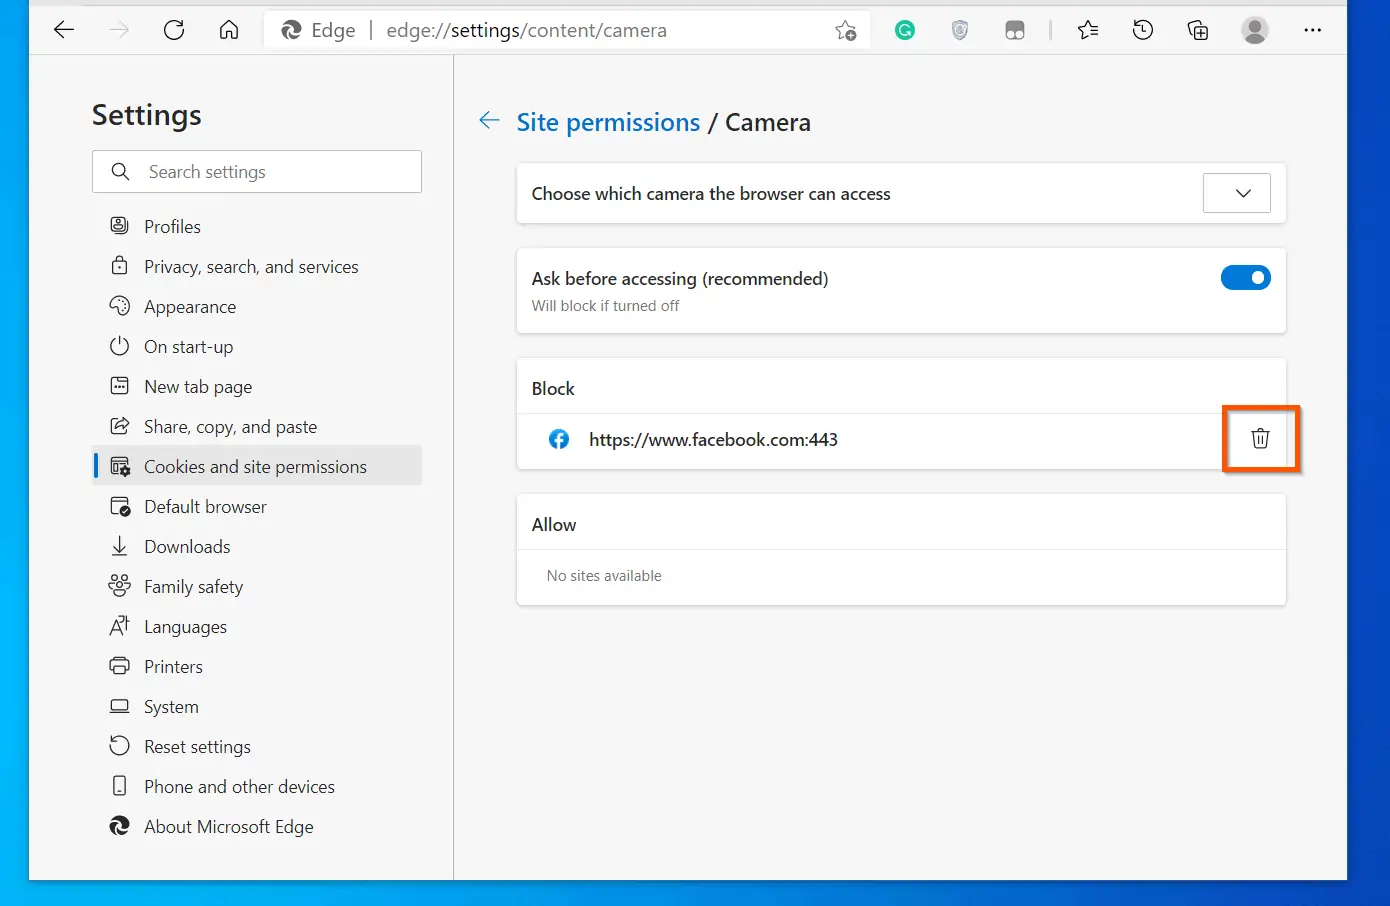Focus the Search settings field

click(257, 172)
